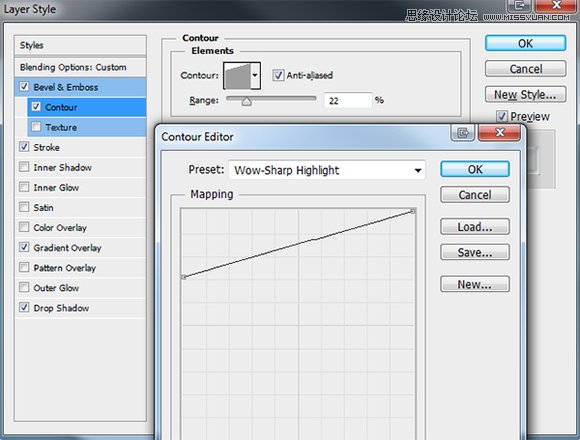Image resolution: width=580 pixels, height=440 pixels.
Task: Click the Save... contour button
Action: point(475,252)
